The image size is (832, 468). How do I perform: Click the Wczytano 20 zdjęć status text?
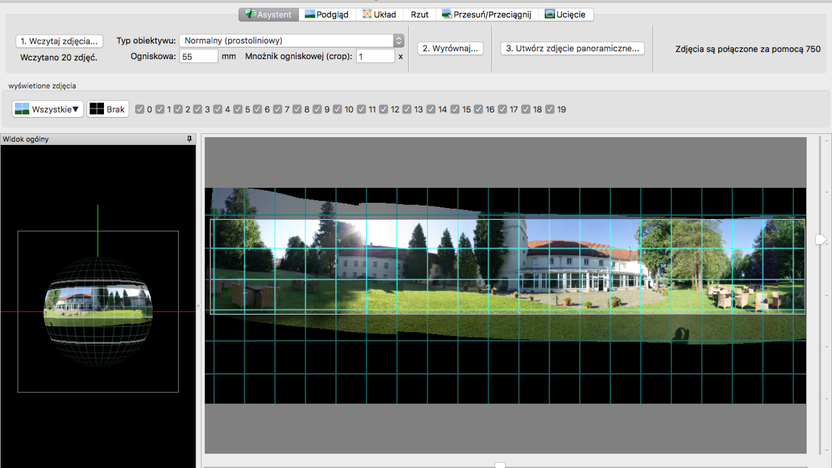[x=59, y=57]
